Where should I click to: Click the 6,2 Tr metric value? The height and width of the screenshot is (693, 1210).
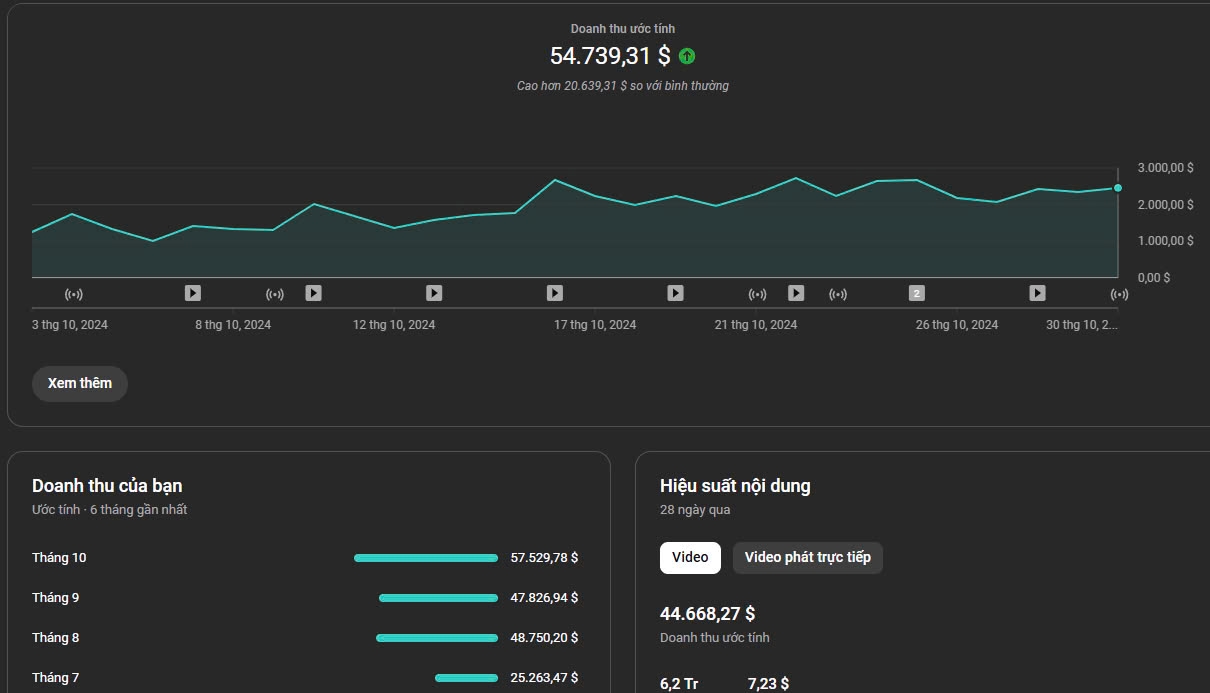pyautogui.click(x=679, y=684)
